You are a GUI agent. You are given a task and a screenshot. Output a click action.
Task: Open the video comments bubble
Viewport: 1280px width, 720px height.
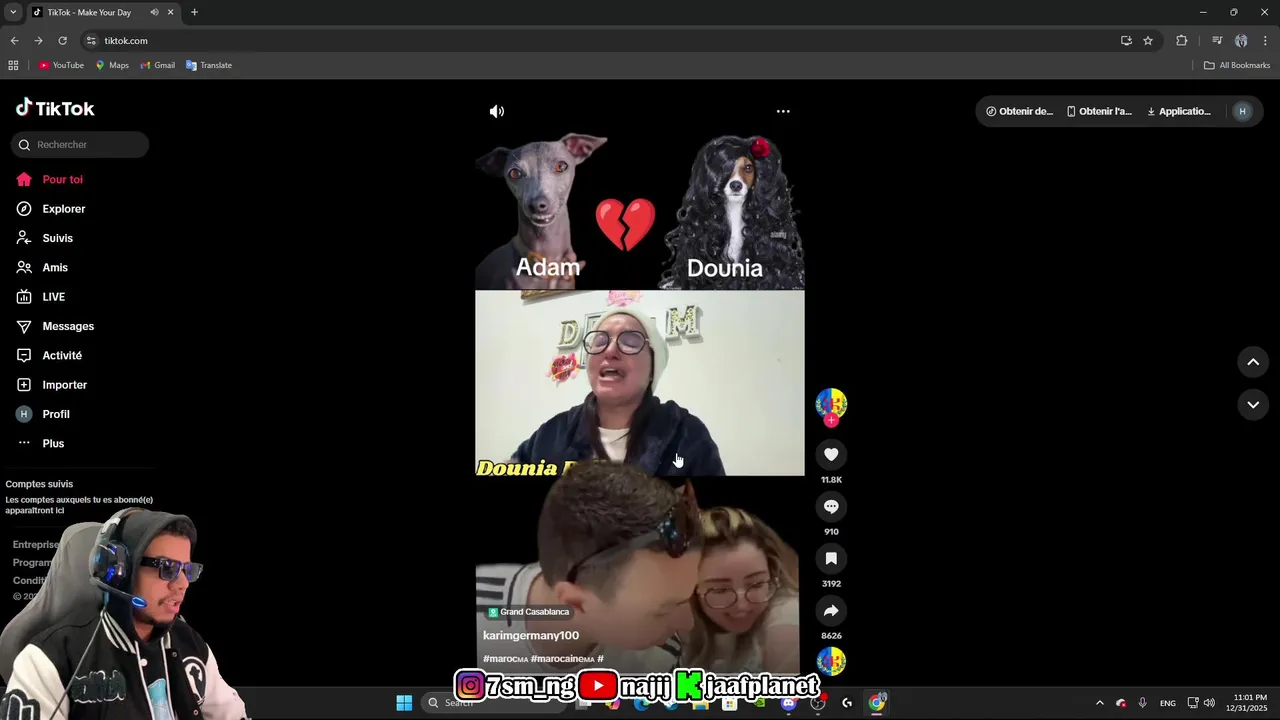click(831, 507)
